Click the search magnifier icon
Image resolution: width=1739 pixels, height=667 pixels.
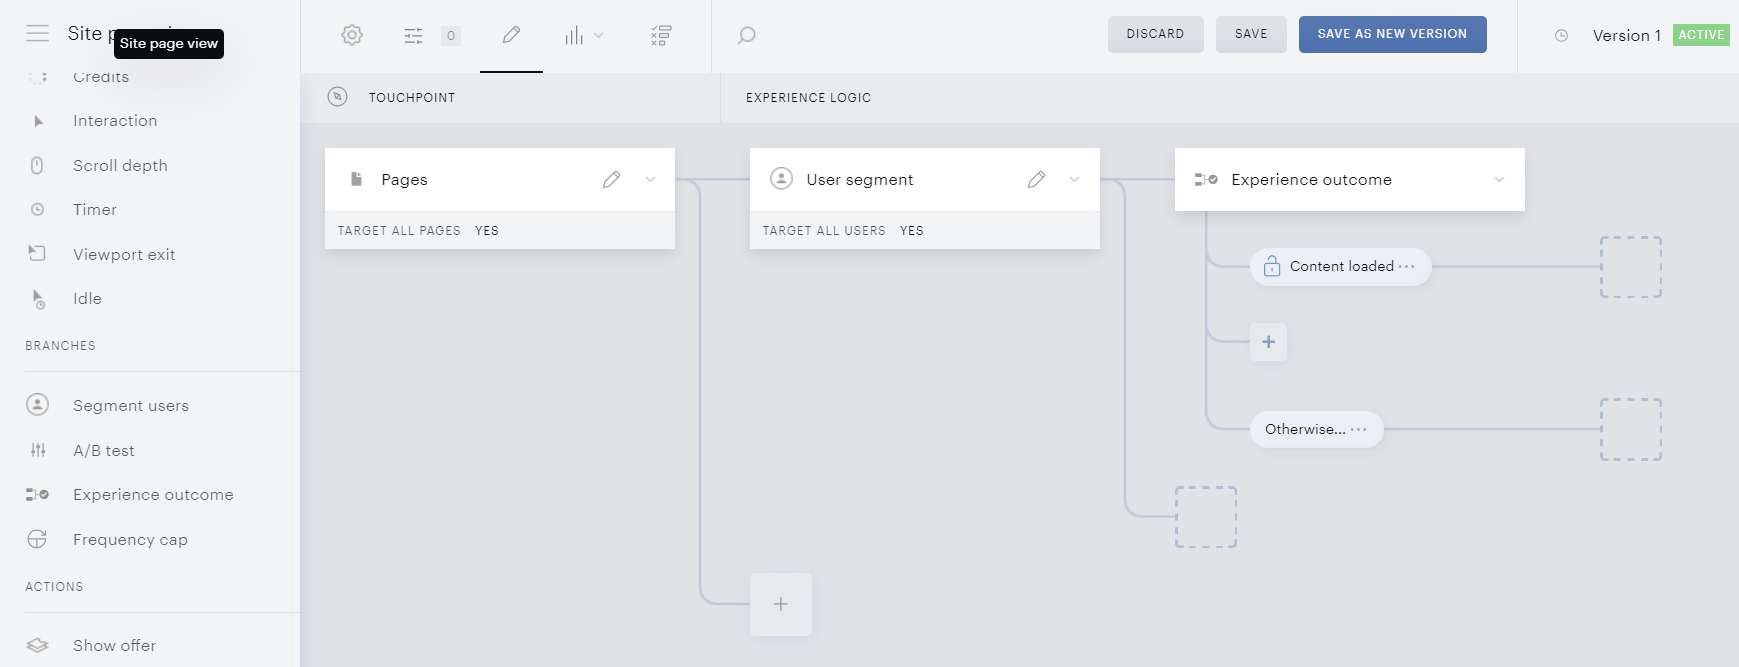click(746, 36)
